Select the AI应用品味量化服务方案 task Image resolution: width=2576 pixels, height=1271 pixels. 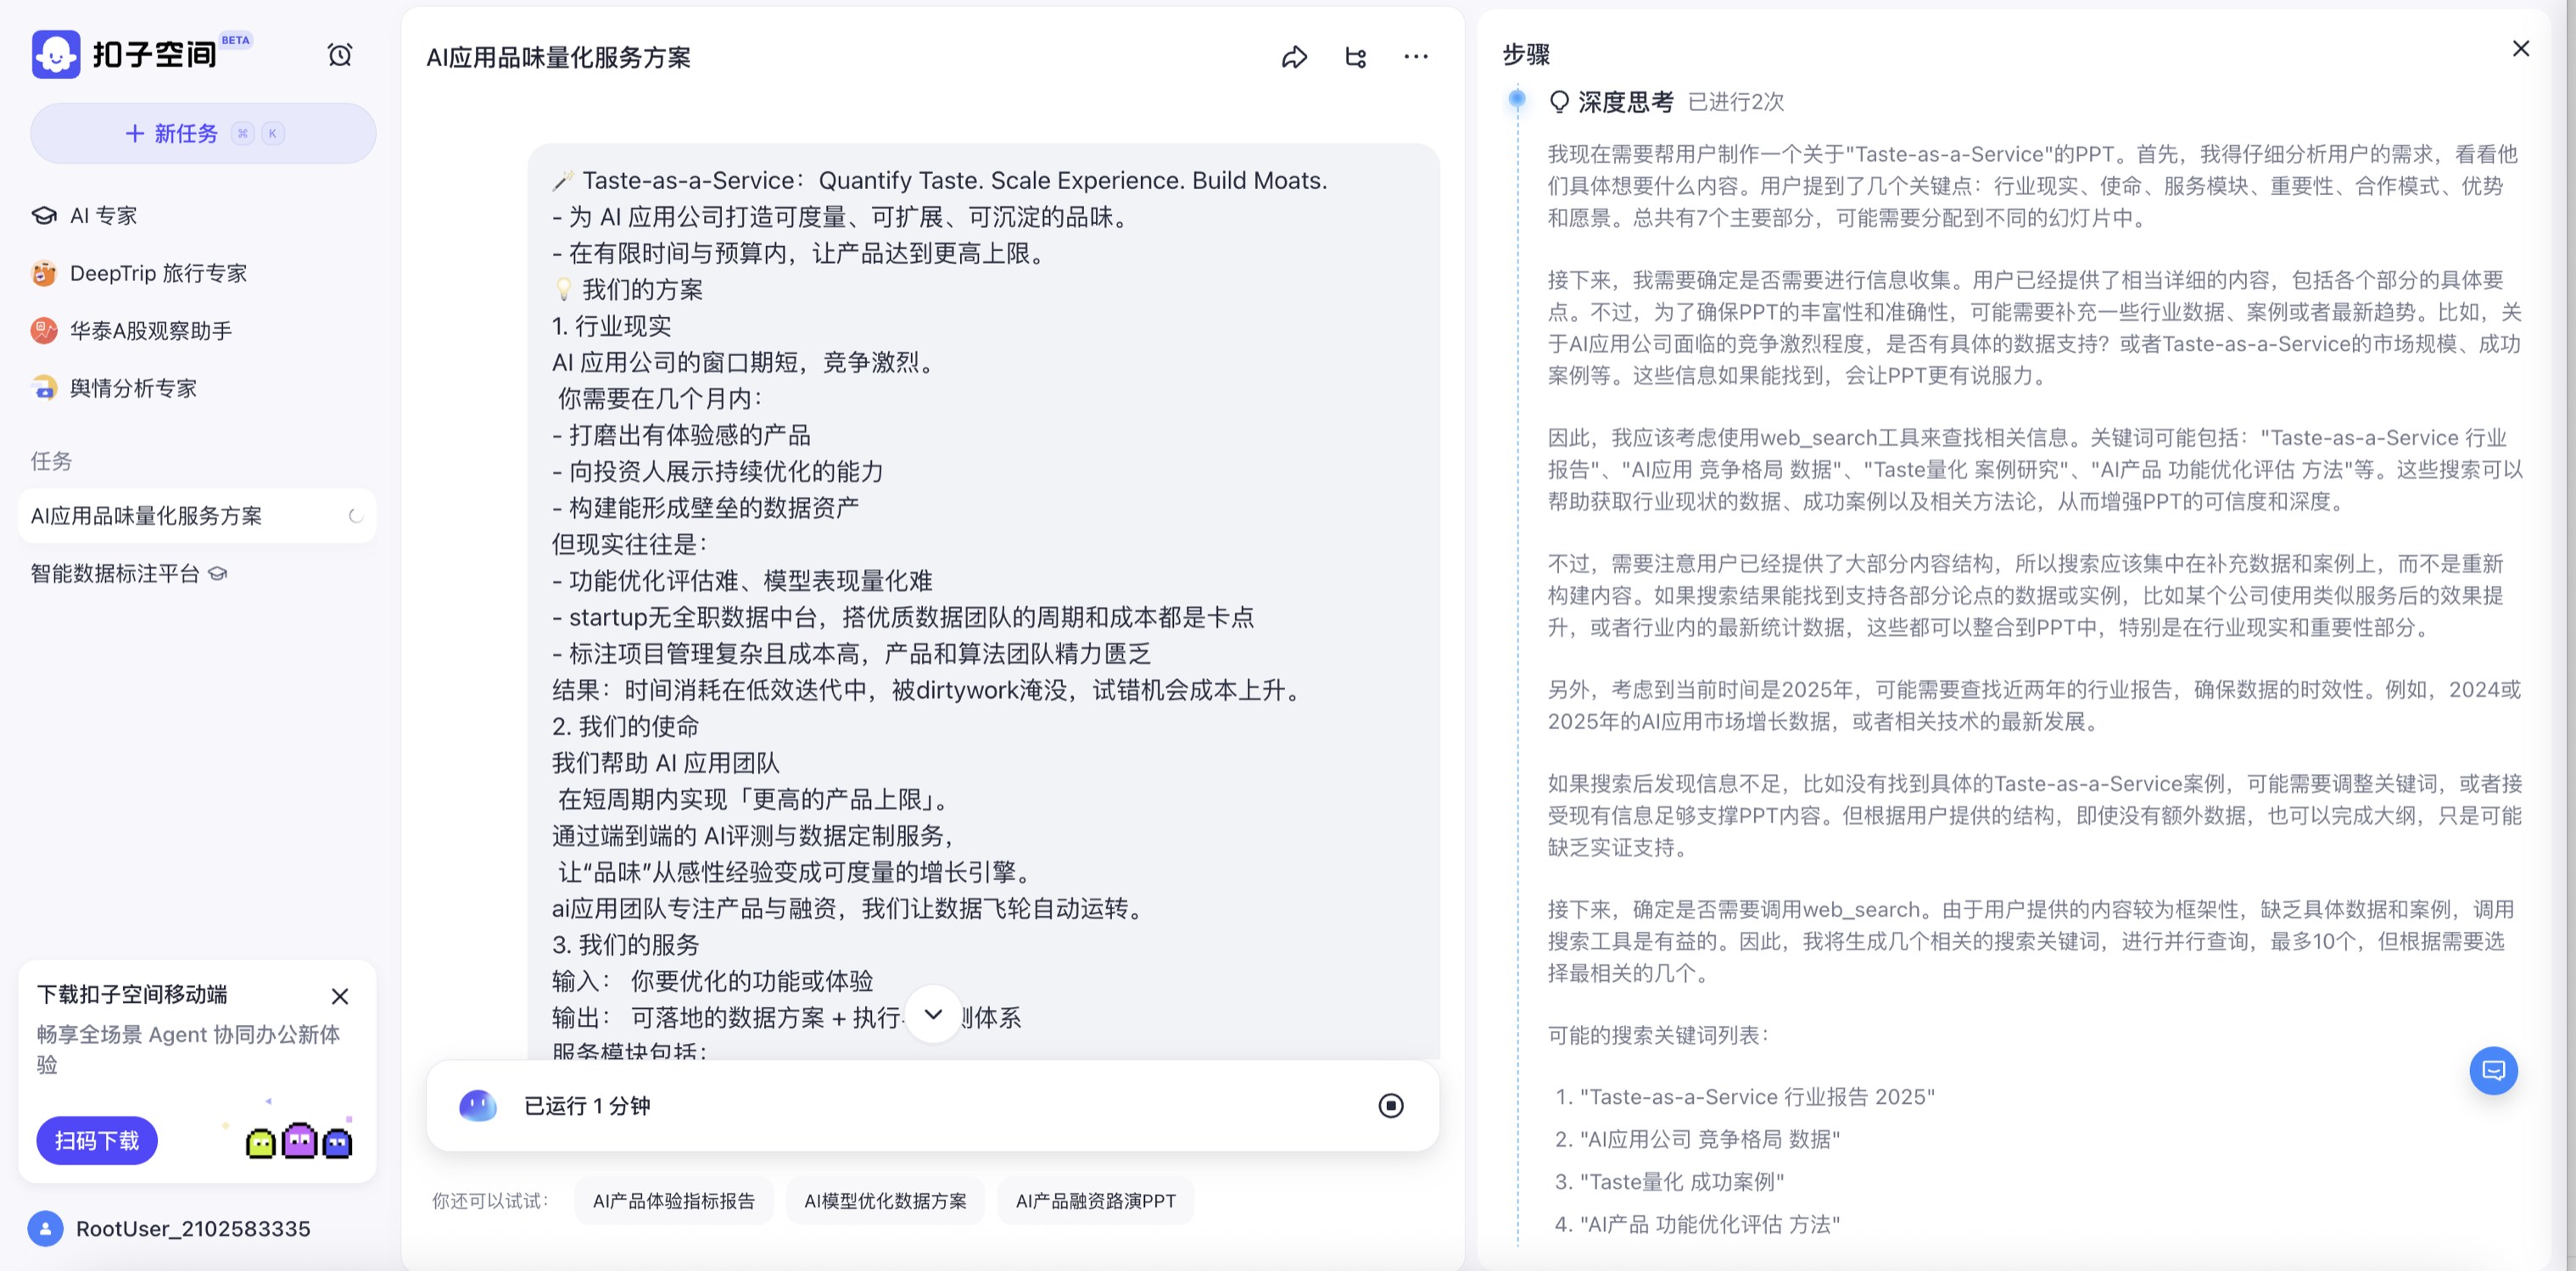[x=146, y=516]
